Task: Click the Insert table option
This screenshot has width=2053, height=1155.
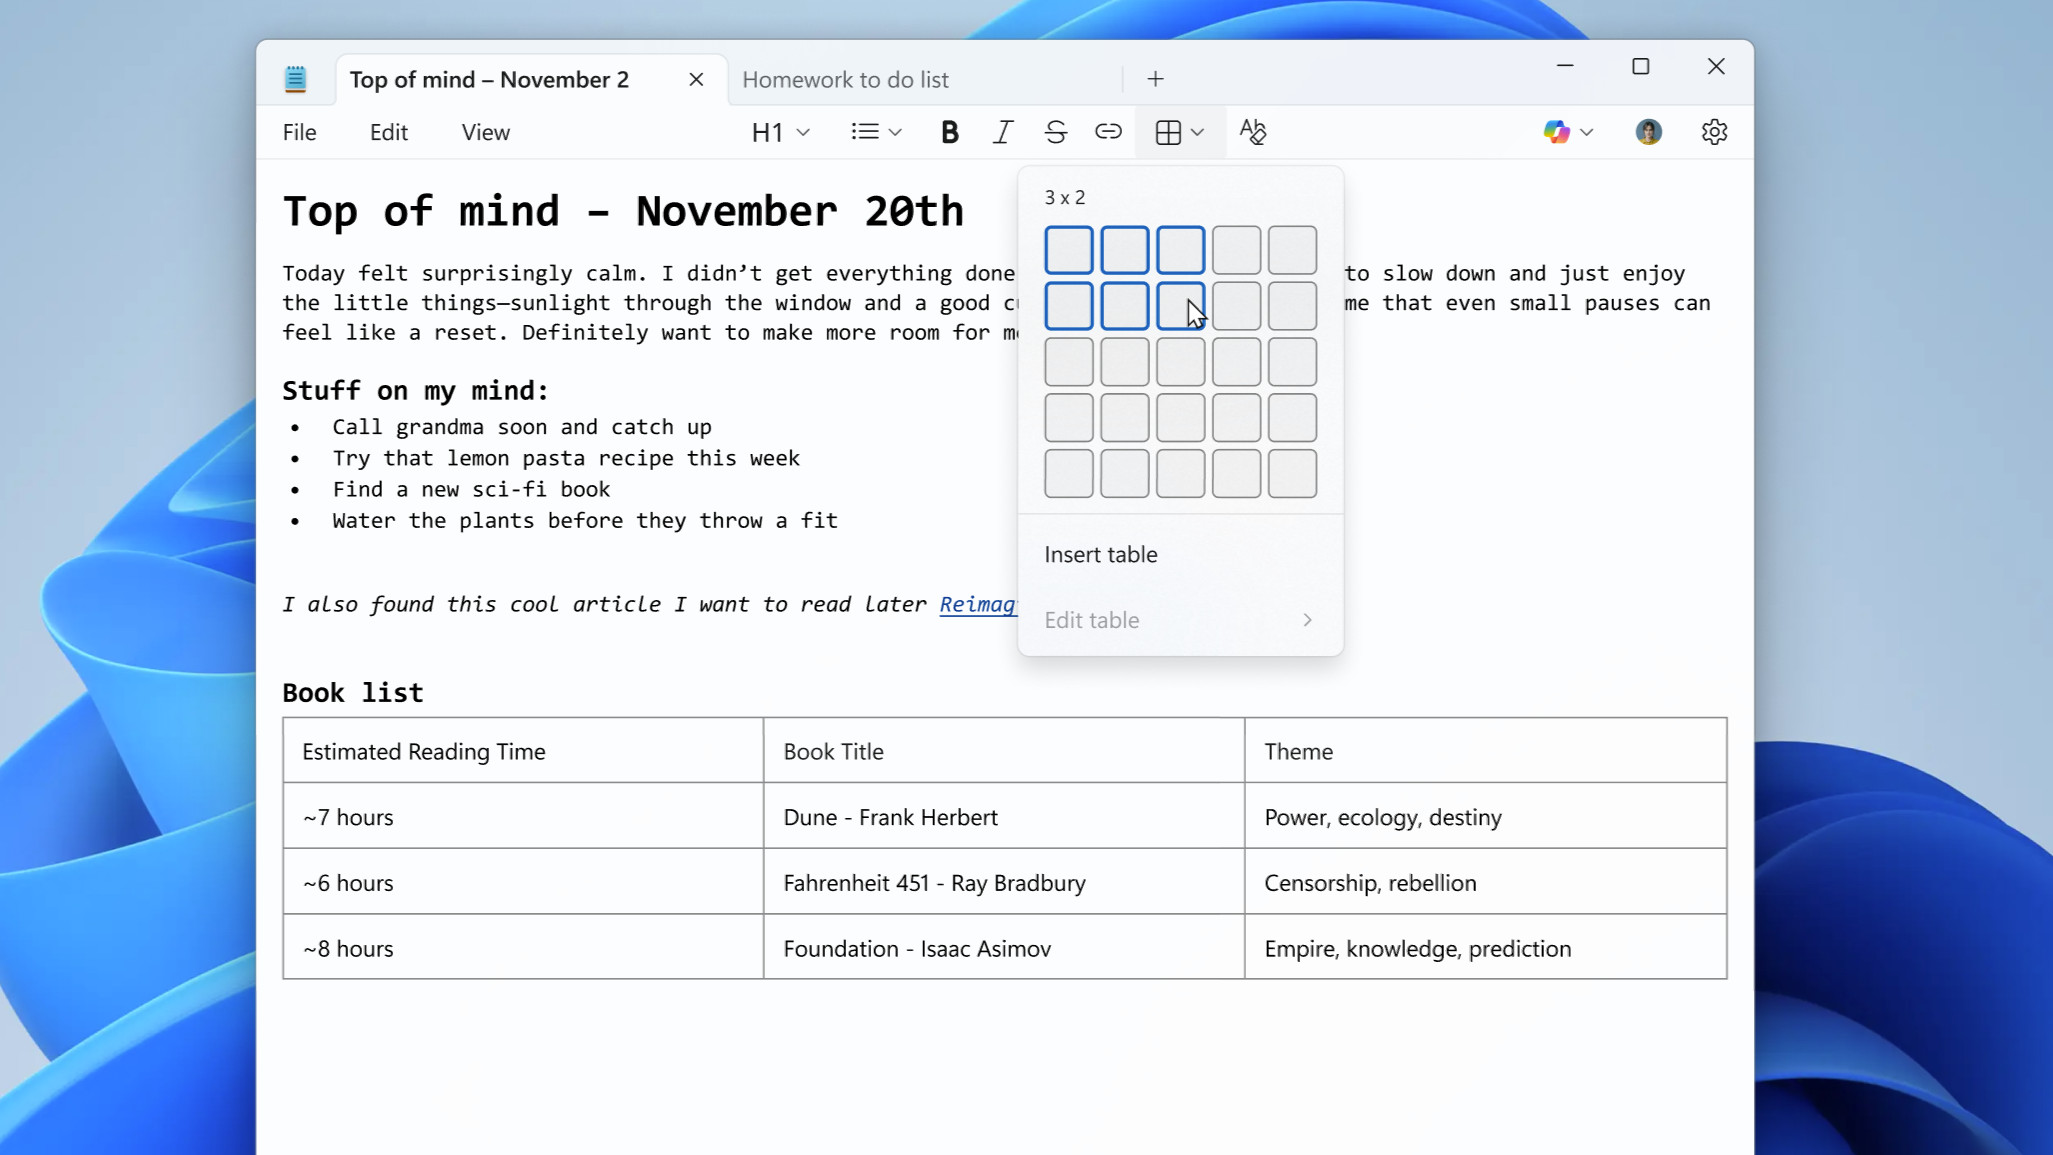Action: (x=1100, y=554)
